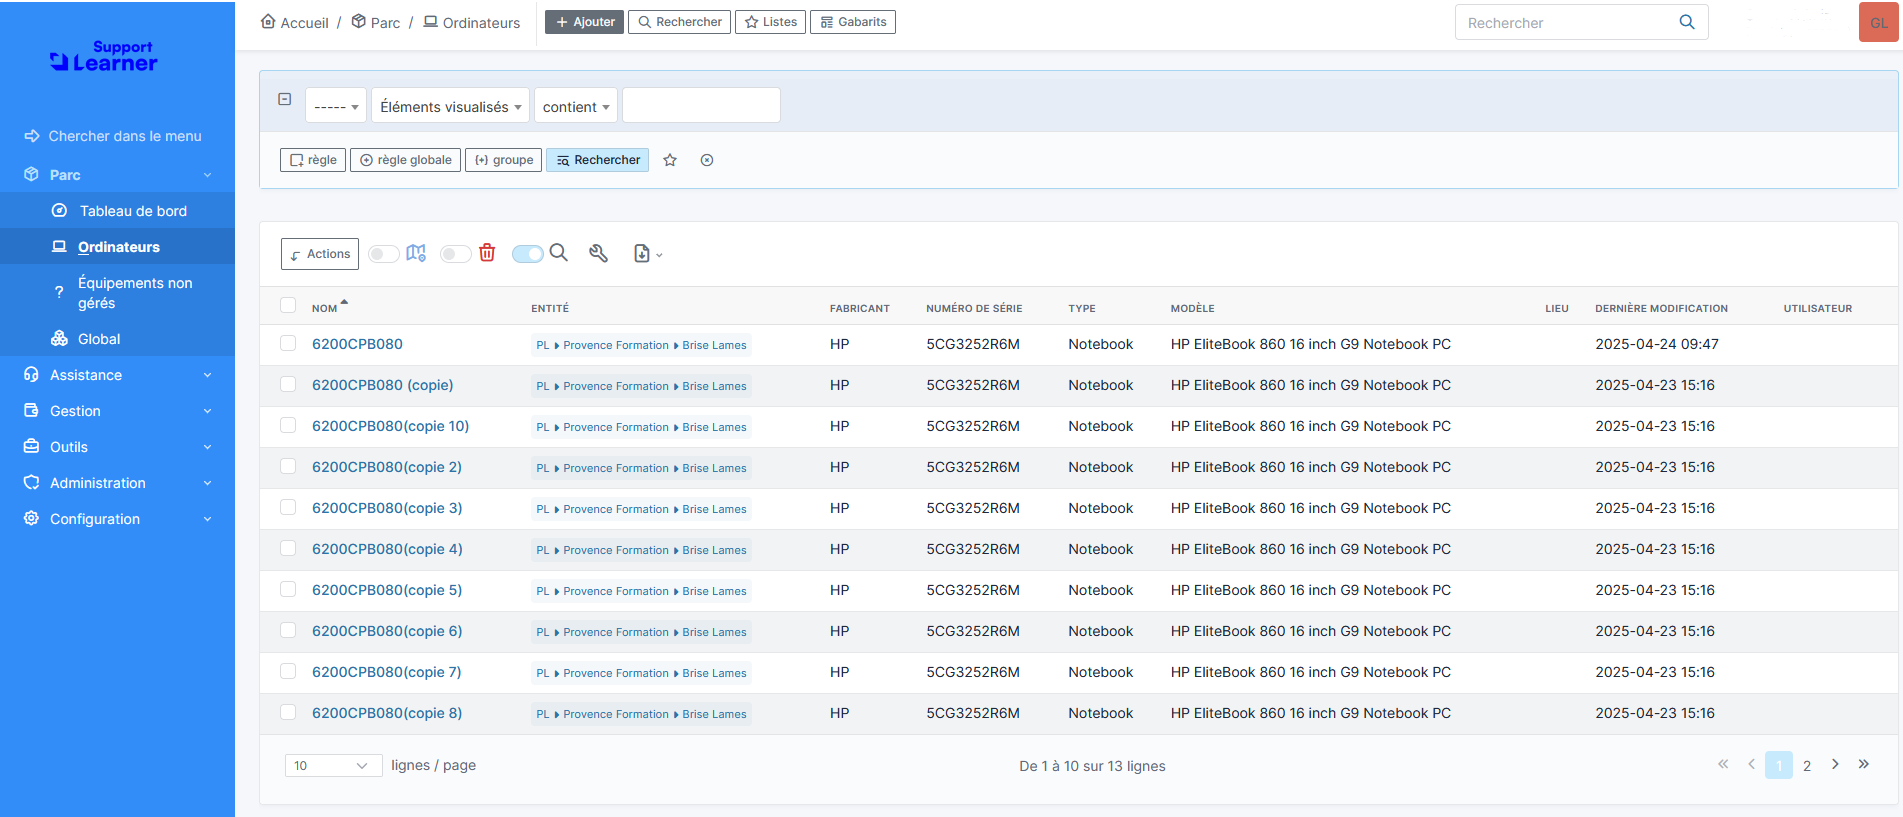Click the question mark icon beside Équipements non gérés

coord(59,292)
